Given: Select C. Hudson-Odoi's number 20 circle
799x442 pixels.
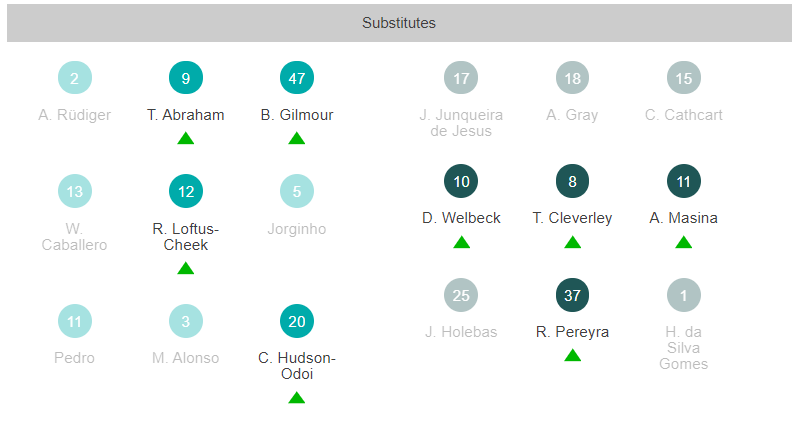Looking at the screenshot, I should coord(297,321).
